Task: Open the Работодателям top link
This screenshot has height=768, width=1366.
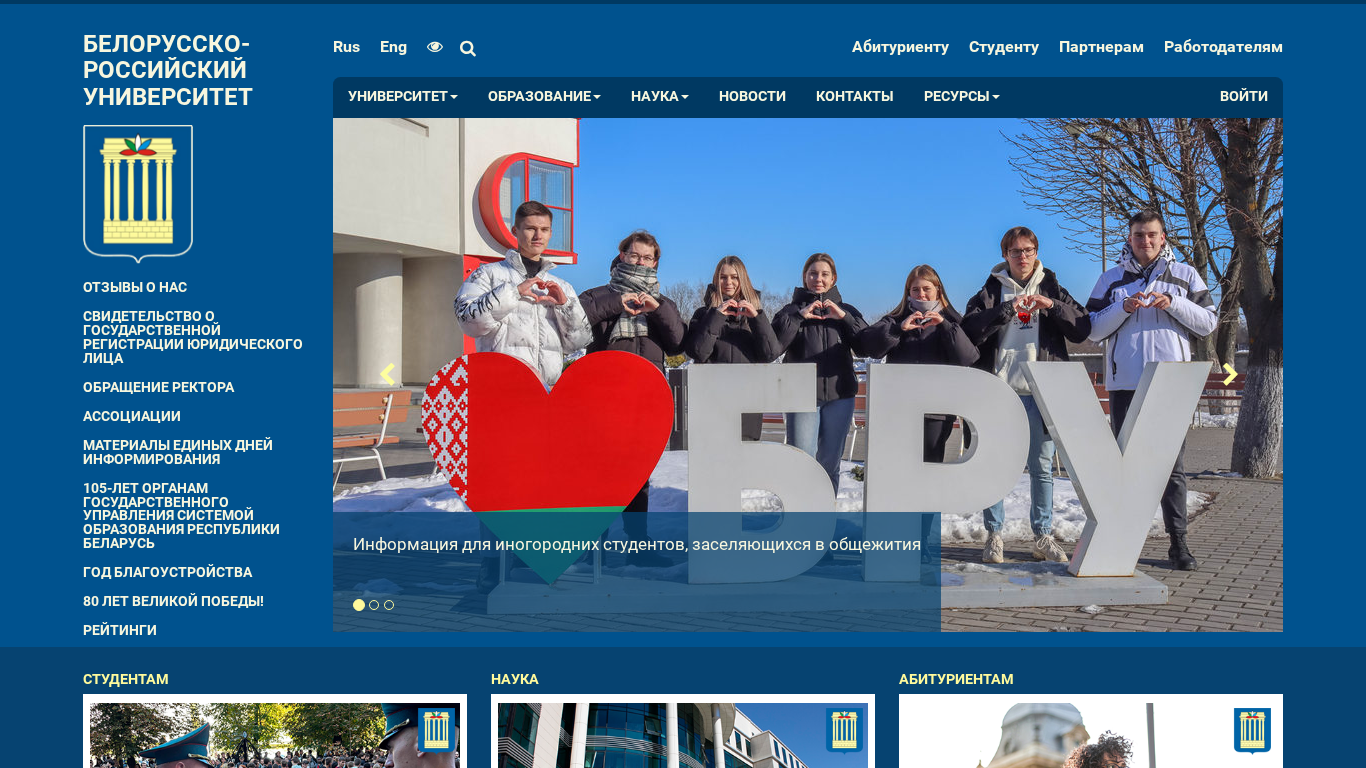Action: pos(1223,47)
